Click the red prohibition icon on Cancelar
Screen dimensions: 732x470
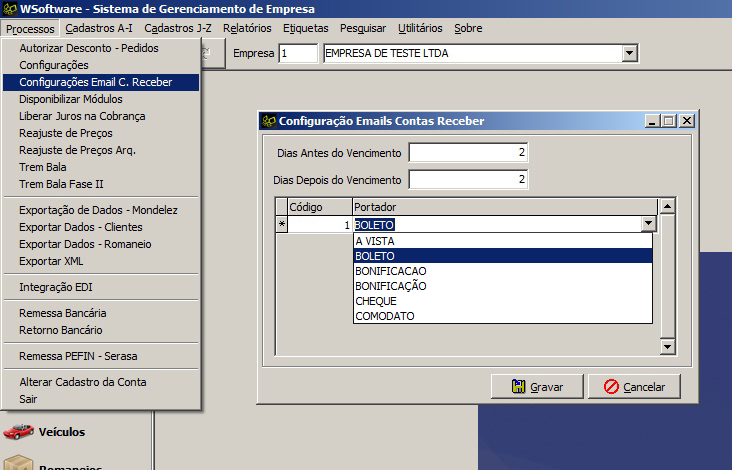tap(610, 387)
